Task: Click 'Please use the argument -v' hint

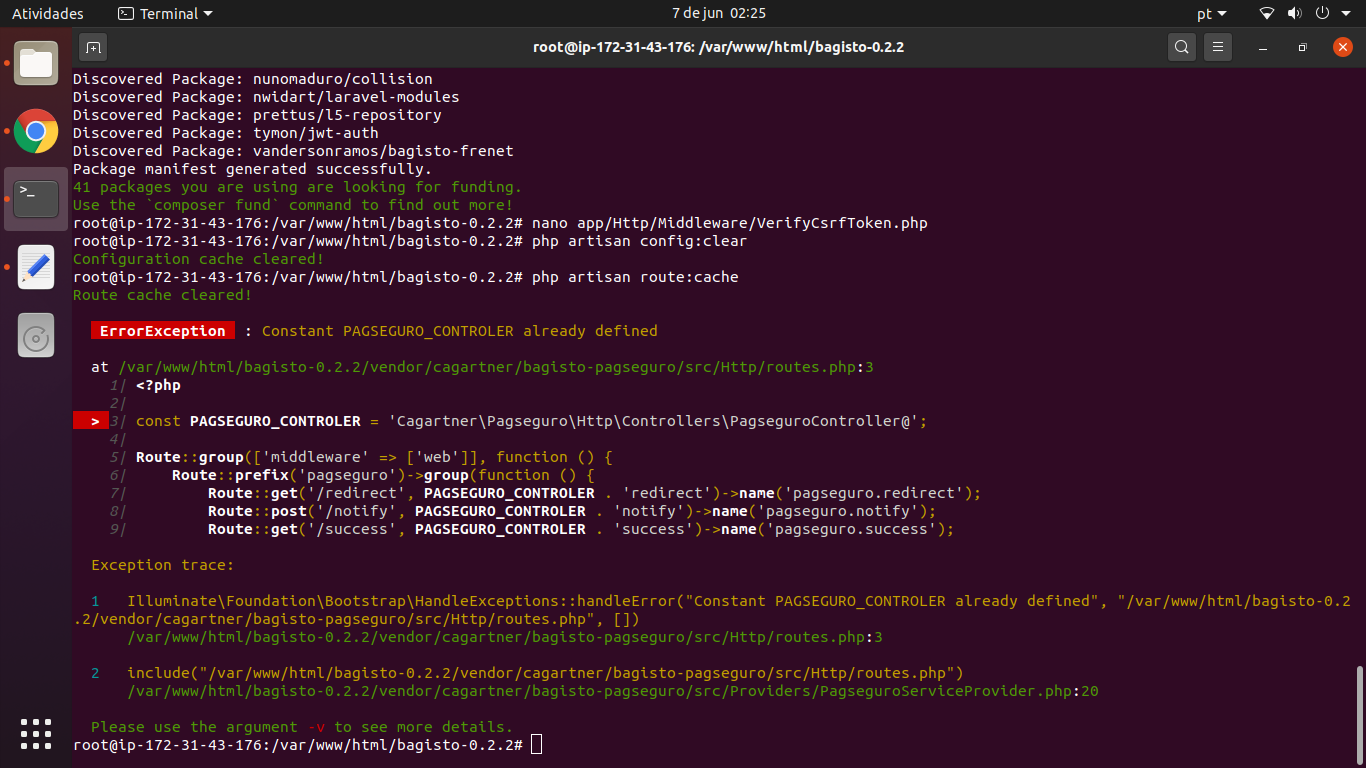Action: [x=302, y=727]
